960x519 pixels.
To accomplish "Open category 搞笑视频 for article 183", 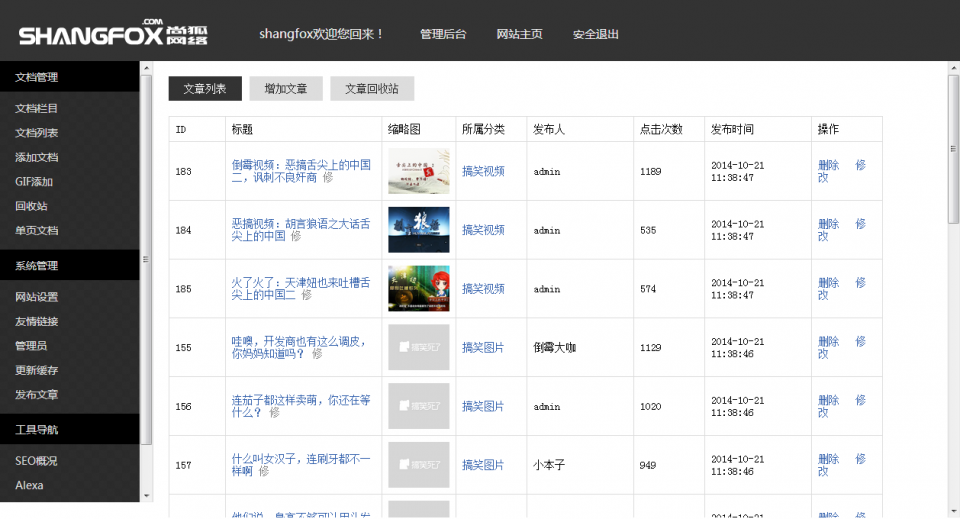I will 483,171.
